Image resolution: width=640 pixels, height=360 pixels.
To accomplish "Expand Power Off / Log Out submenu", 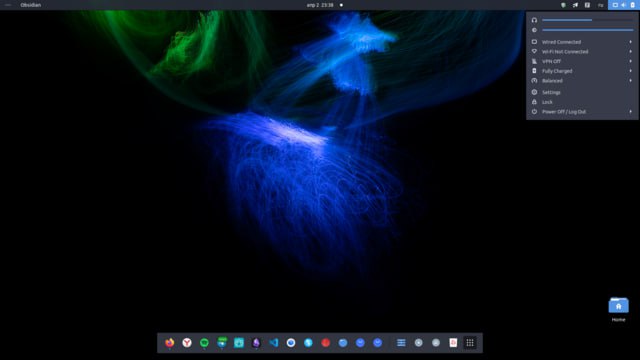I will coord(582,111).
